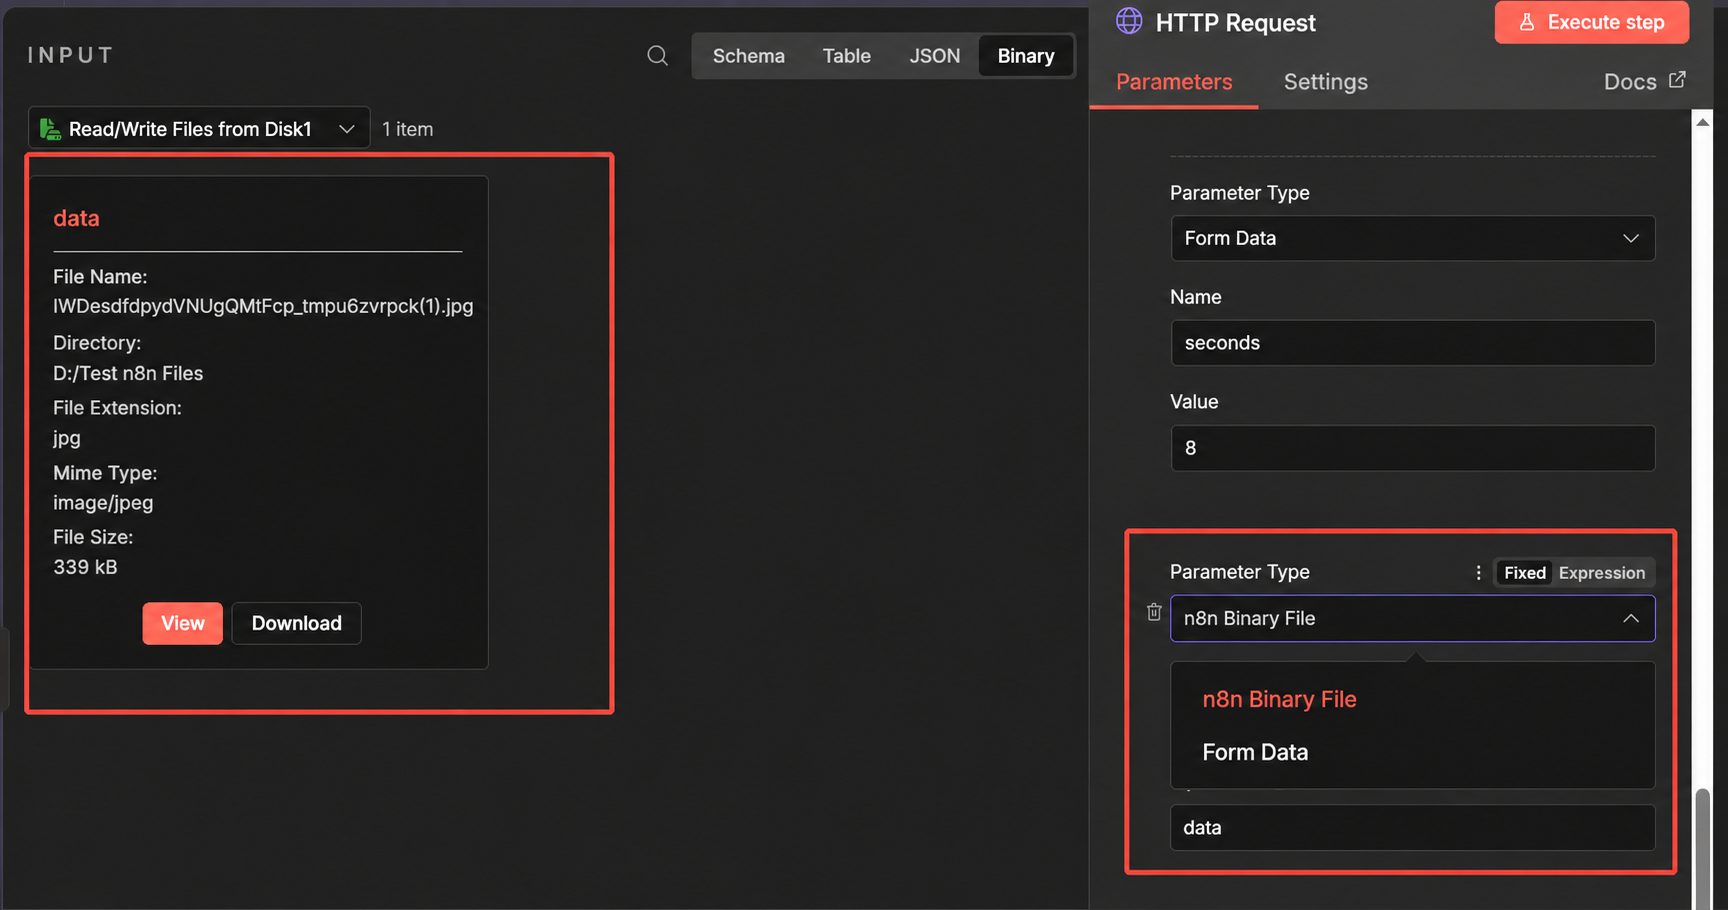Download the binary data file

(x=296, y=623)
